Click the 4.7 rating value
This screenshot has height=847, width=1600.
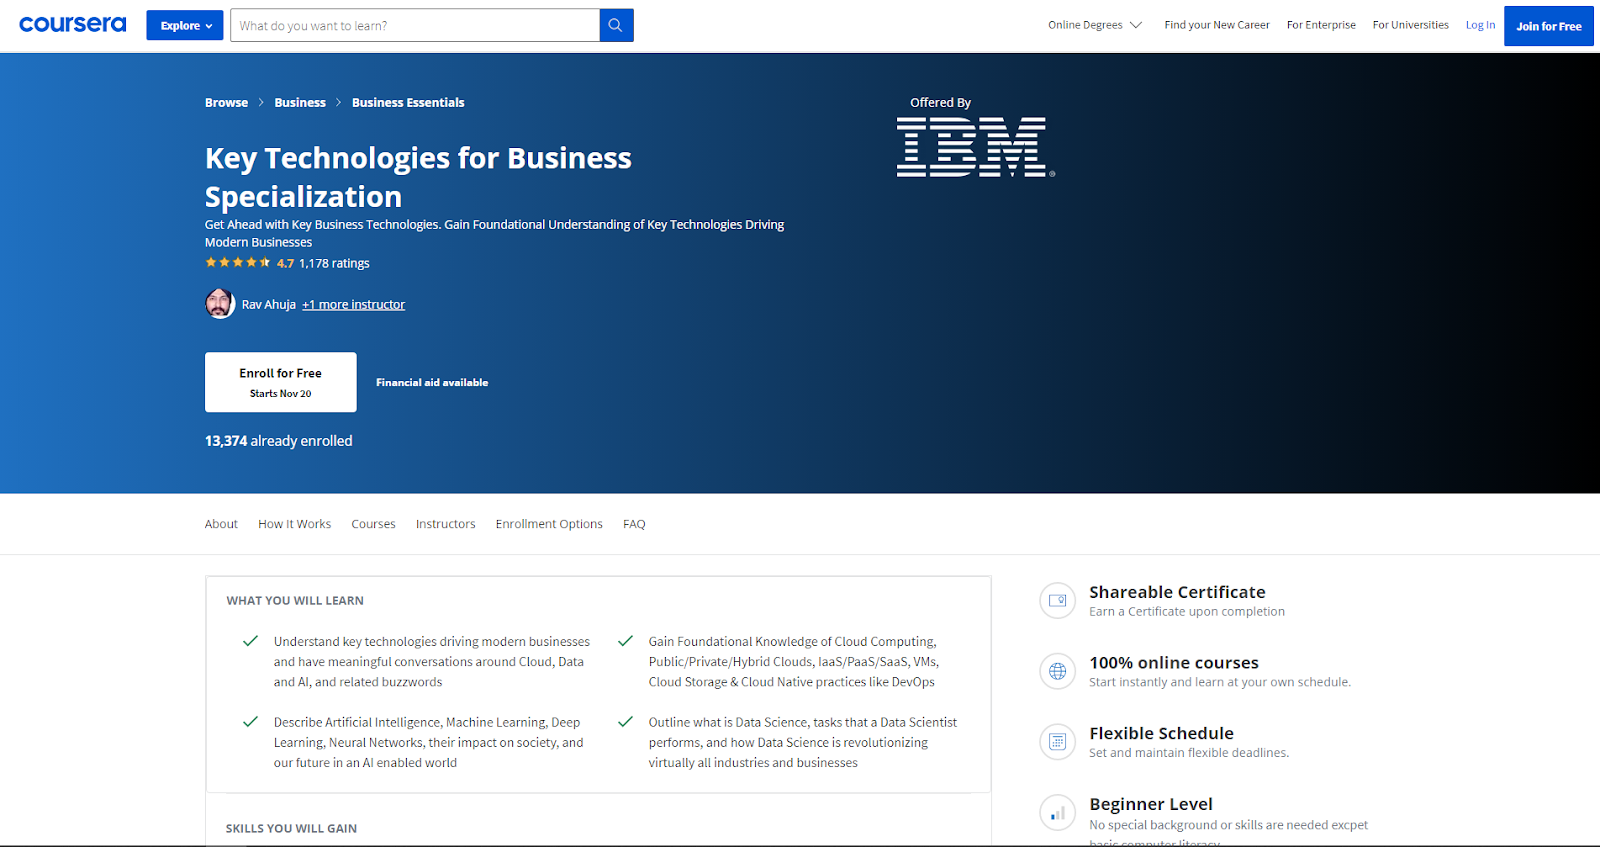286,263
